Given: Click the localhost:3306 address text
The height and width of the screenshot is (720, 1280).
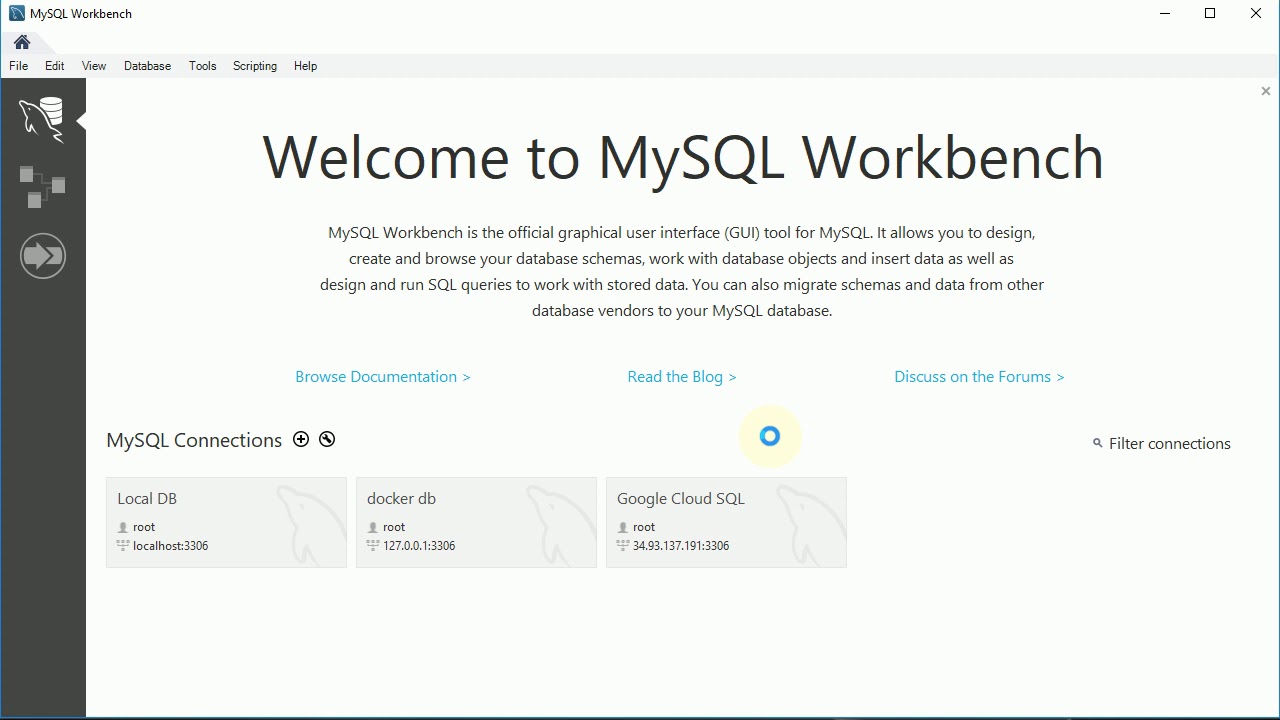Looking at the screenshot, I should click(170, 546).
